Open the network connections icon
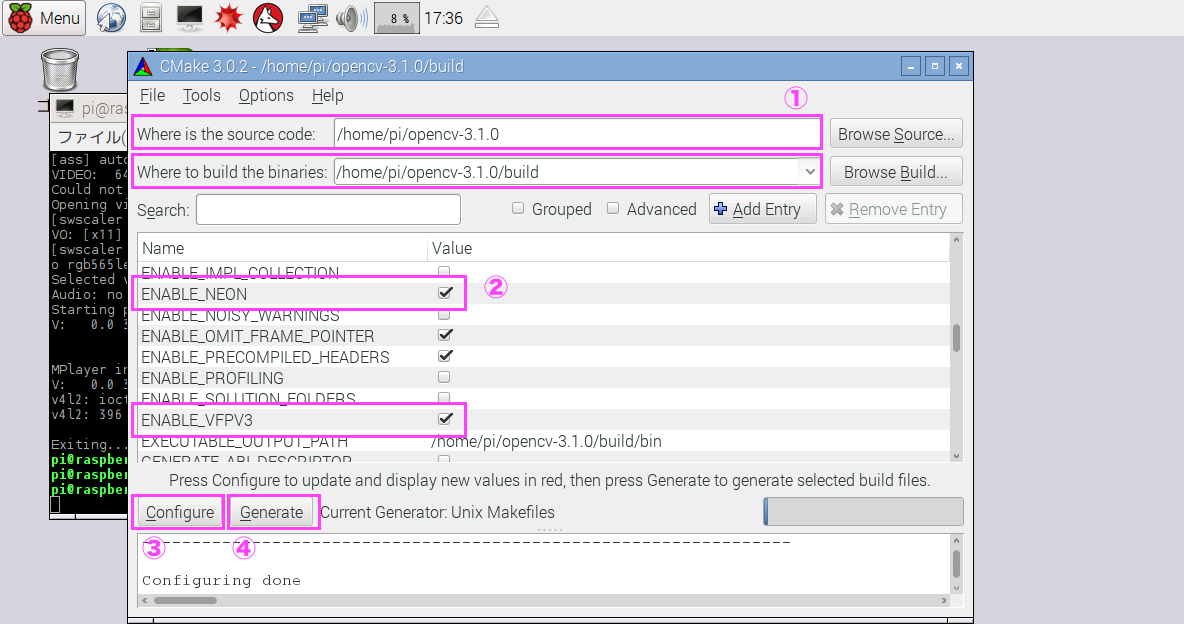This screenshot has height=624, width=1184. (x=313, y=18)
